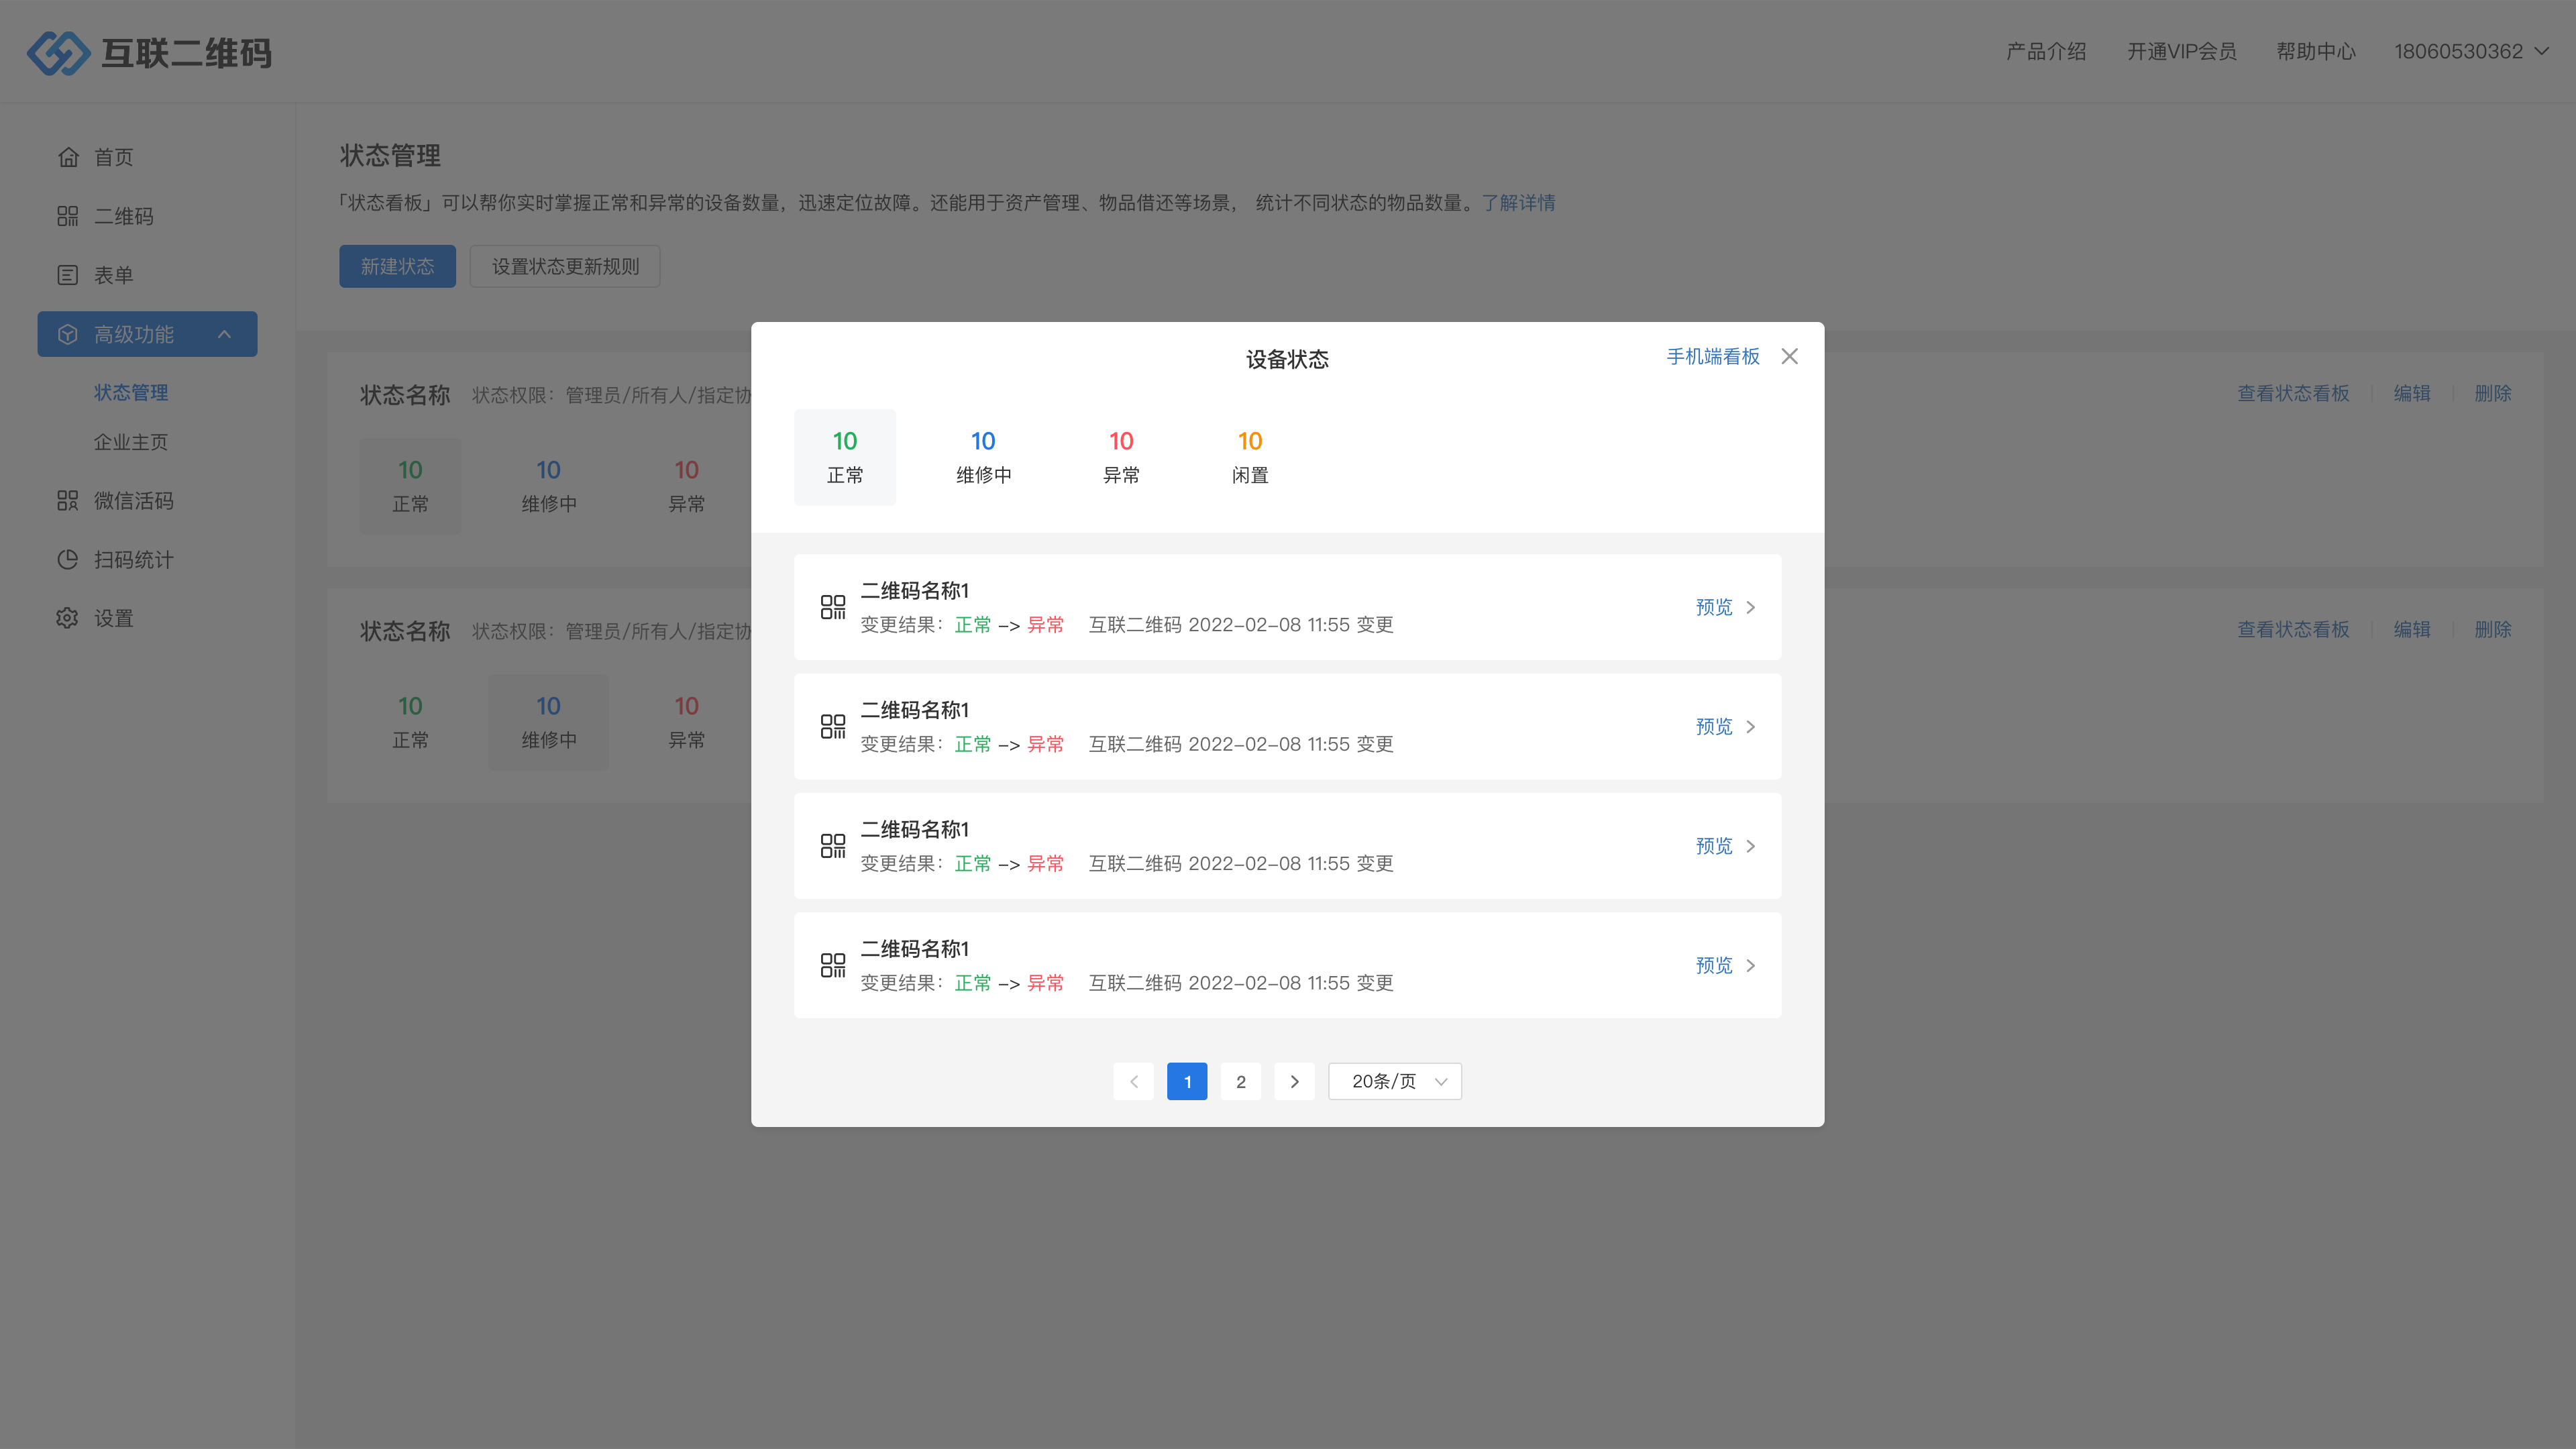Go to next page with right arrow
The height and width of the screenshot is (1449, 2576).
coord(1294,1081)
